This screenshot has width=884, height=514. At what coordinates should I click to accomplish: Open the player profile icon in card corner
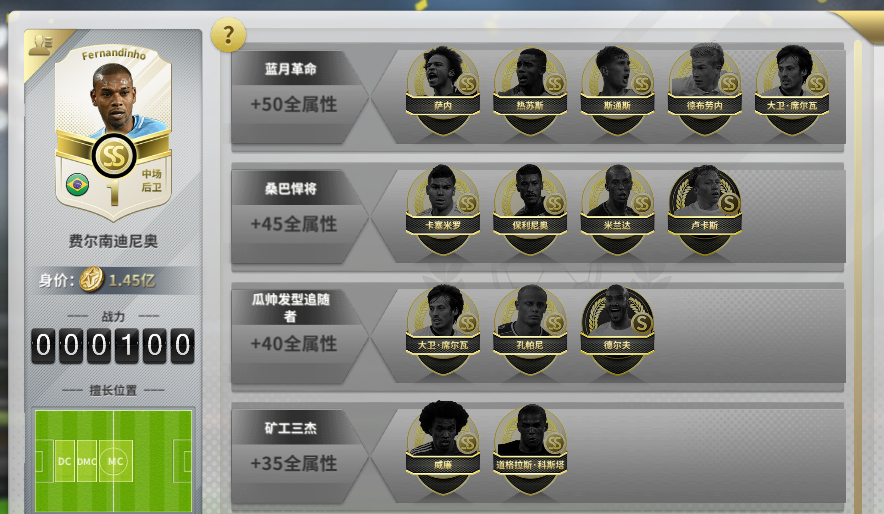(41, 45)
